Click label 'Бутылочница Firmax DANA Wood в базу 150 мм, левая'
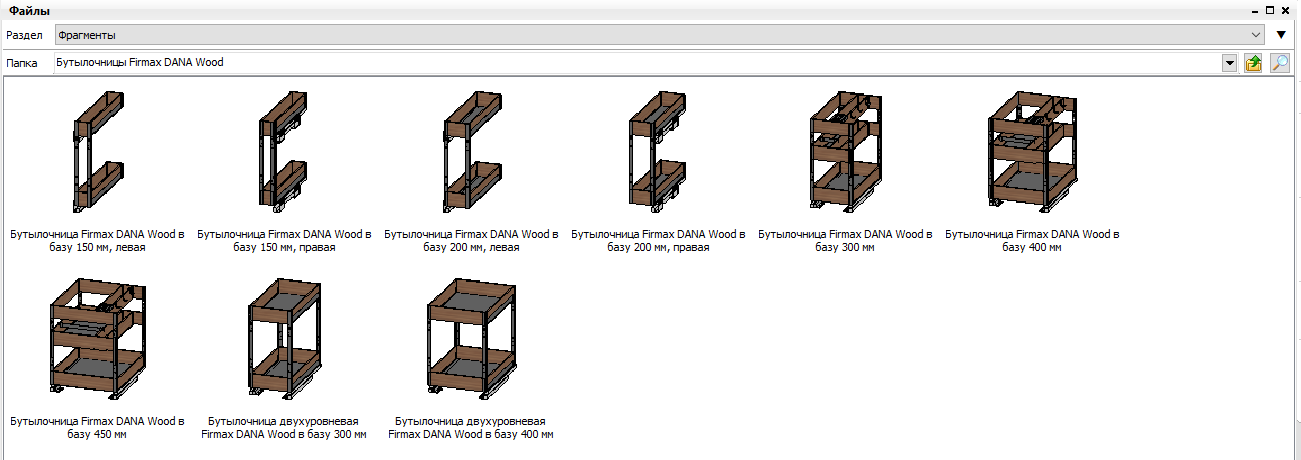1301x460 pixels. (98, 241)
